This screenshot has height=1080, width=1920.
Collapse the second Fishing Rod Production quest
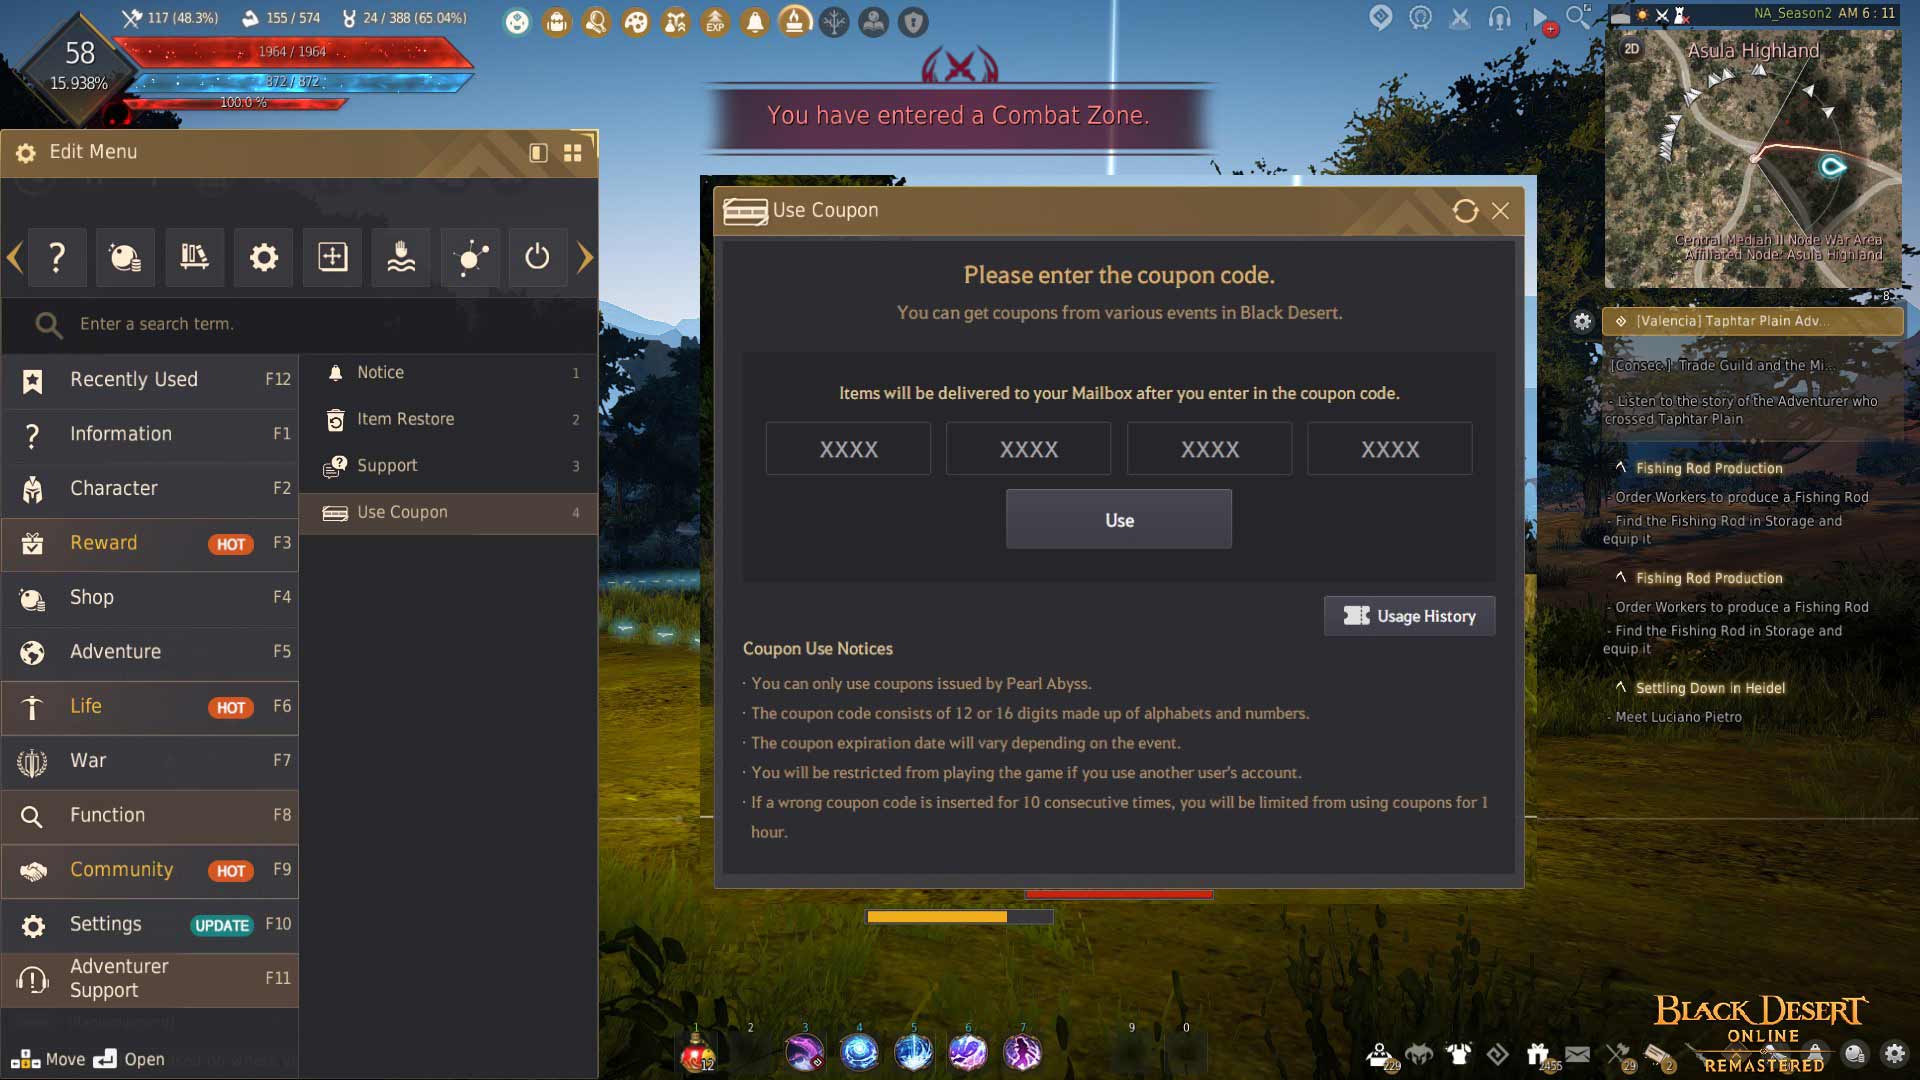click(1621, 577)
